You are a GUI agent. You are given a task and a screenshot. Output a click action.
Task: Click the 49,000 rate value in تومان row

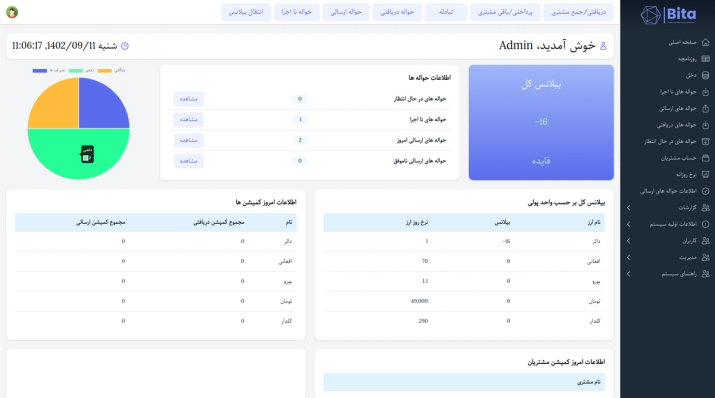click(x=419, y=301)
